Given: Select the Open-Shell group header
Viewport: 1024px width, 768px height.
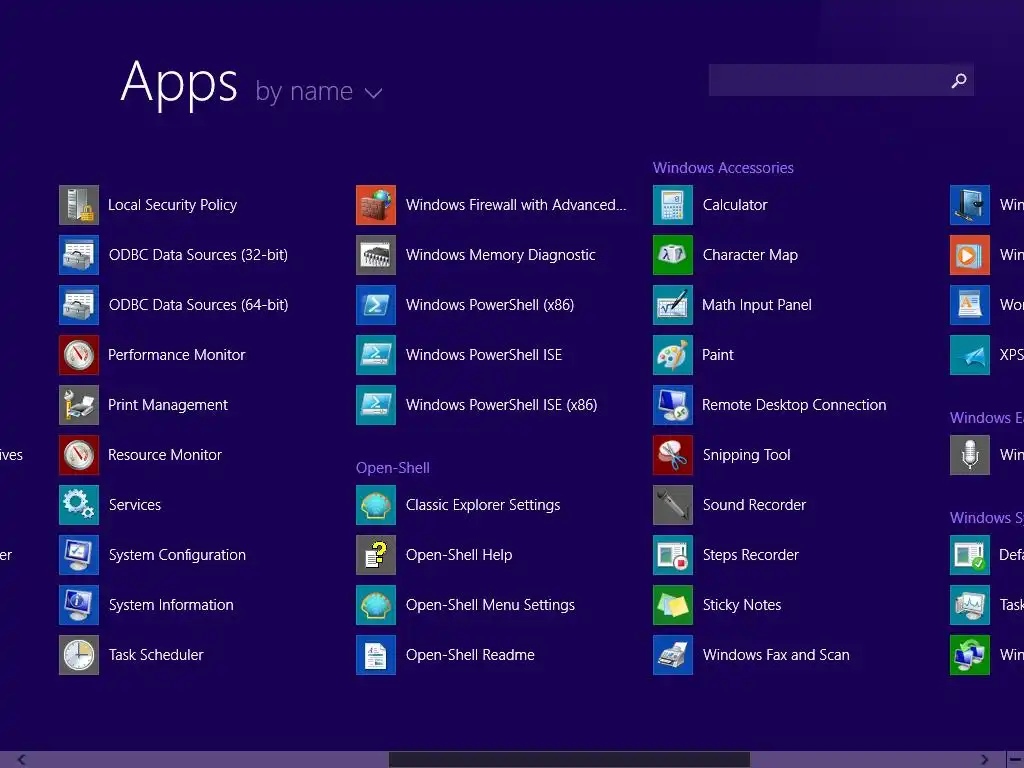Looking at the screenshot, I should tap(392, 468).
